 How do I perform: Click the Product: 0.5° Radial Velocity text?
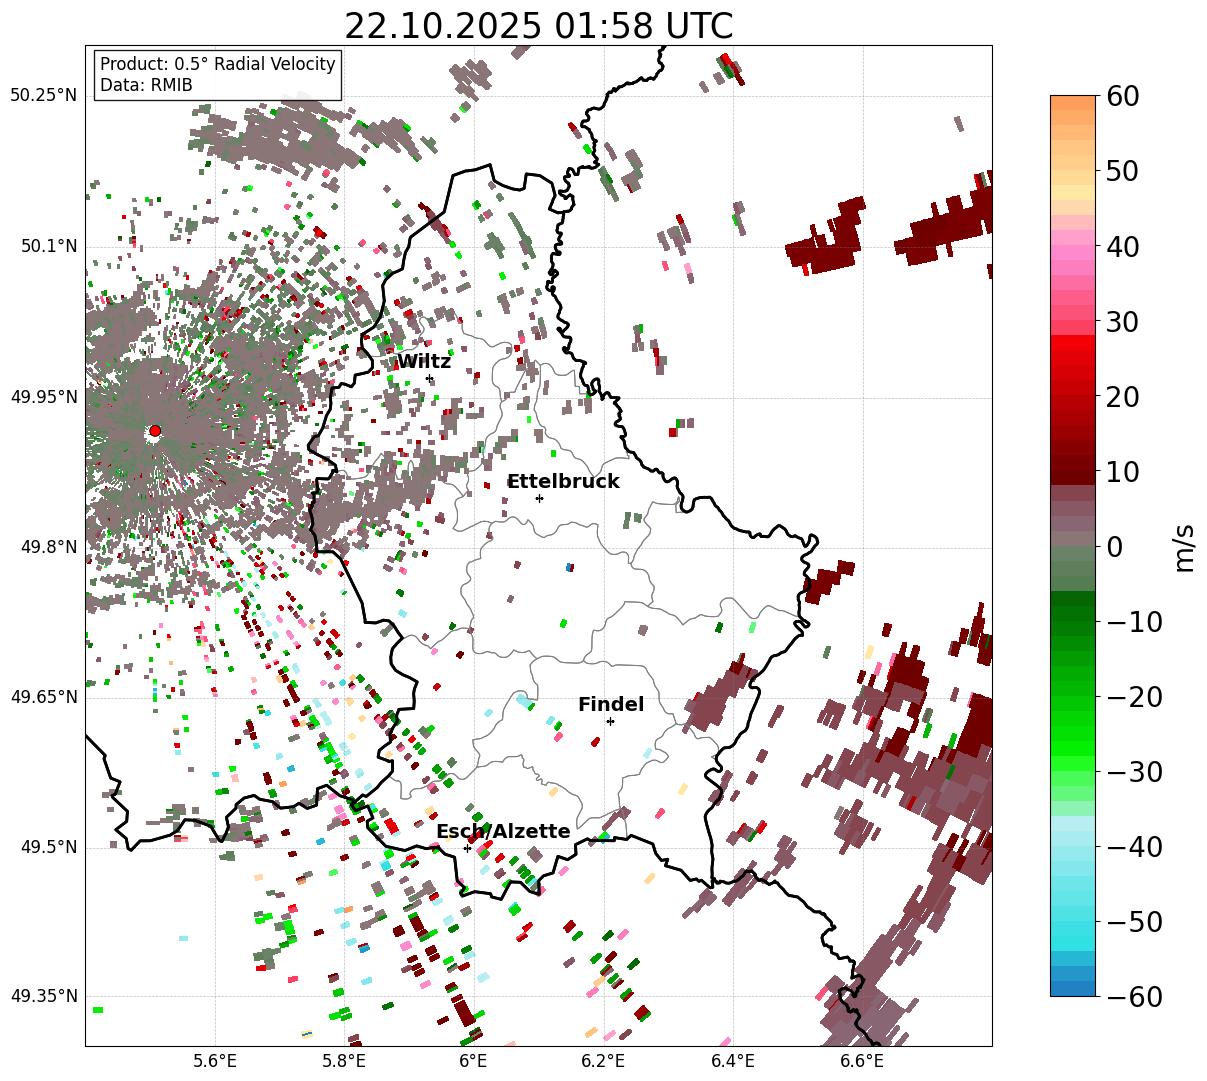click(x=218, y=64)
